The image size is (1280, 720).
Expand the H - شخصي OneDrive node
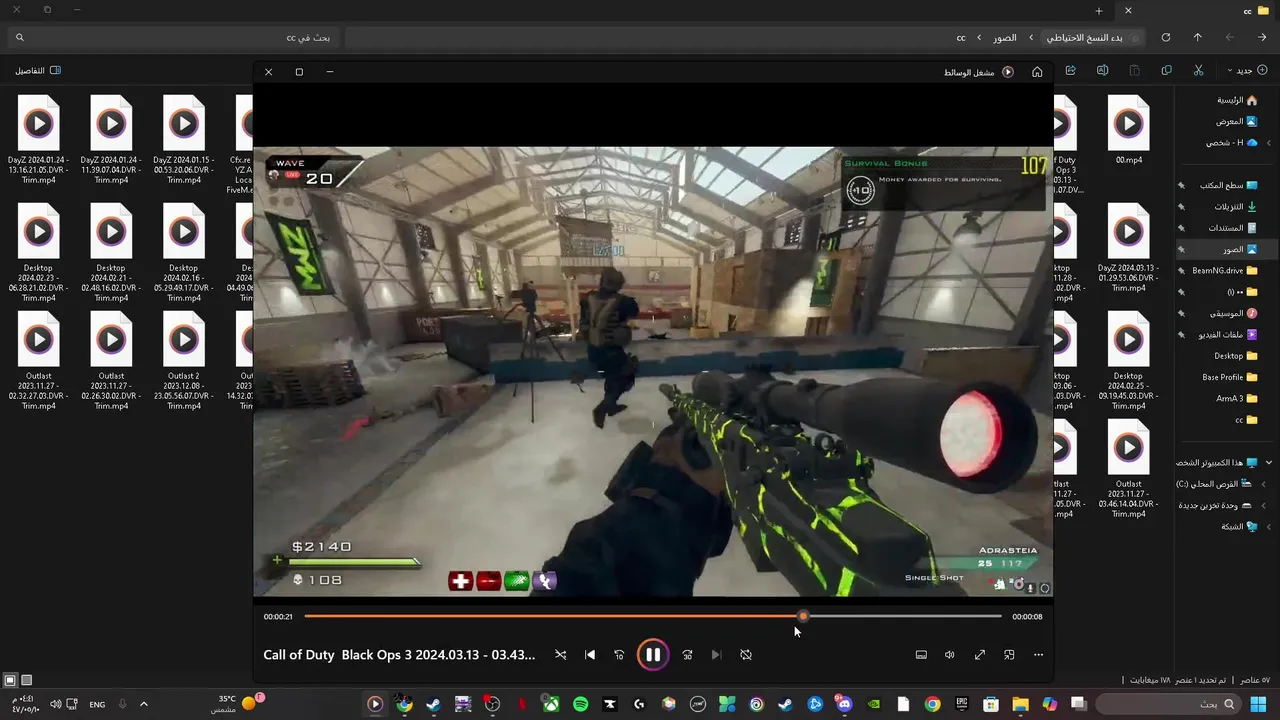point(1269,143)
